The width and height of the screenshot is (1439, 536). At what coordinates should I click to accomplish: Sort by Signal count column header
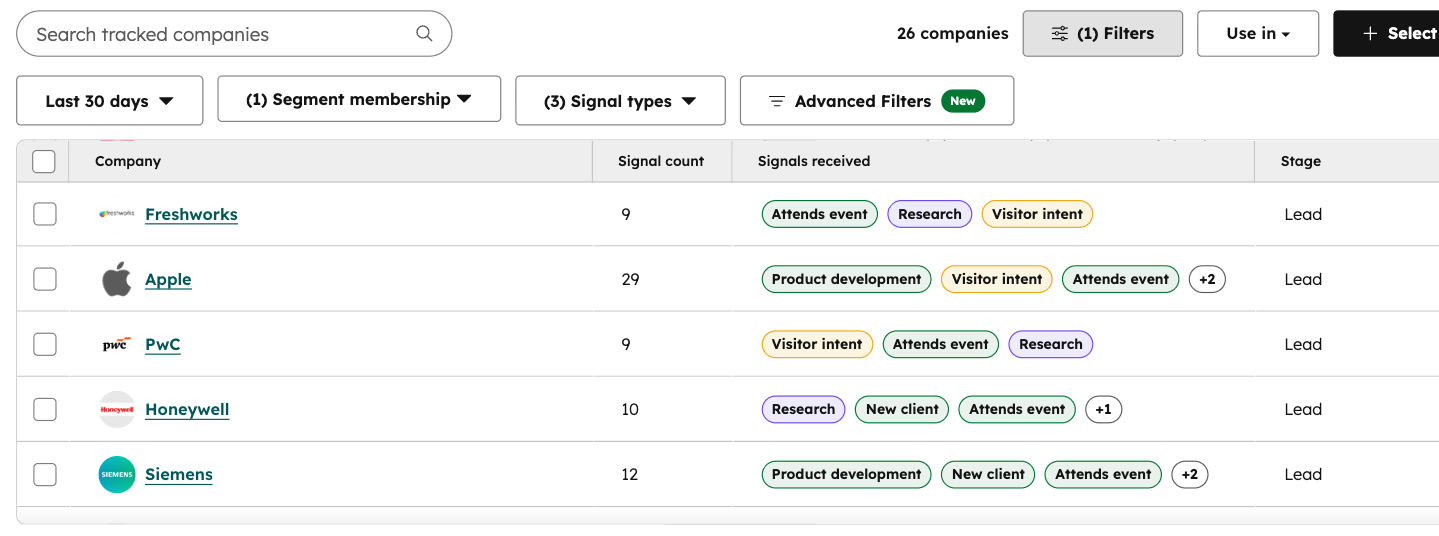pos(661,161)
